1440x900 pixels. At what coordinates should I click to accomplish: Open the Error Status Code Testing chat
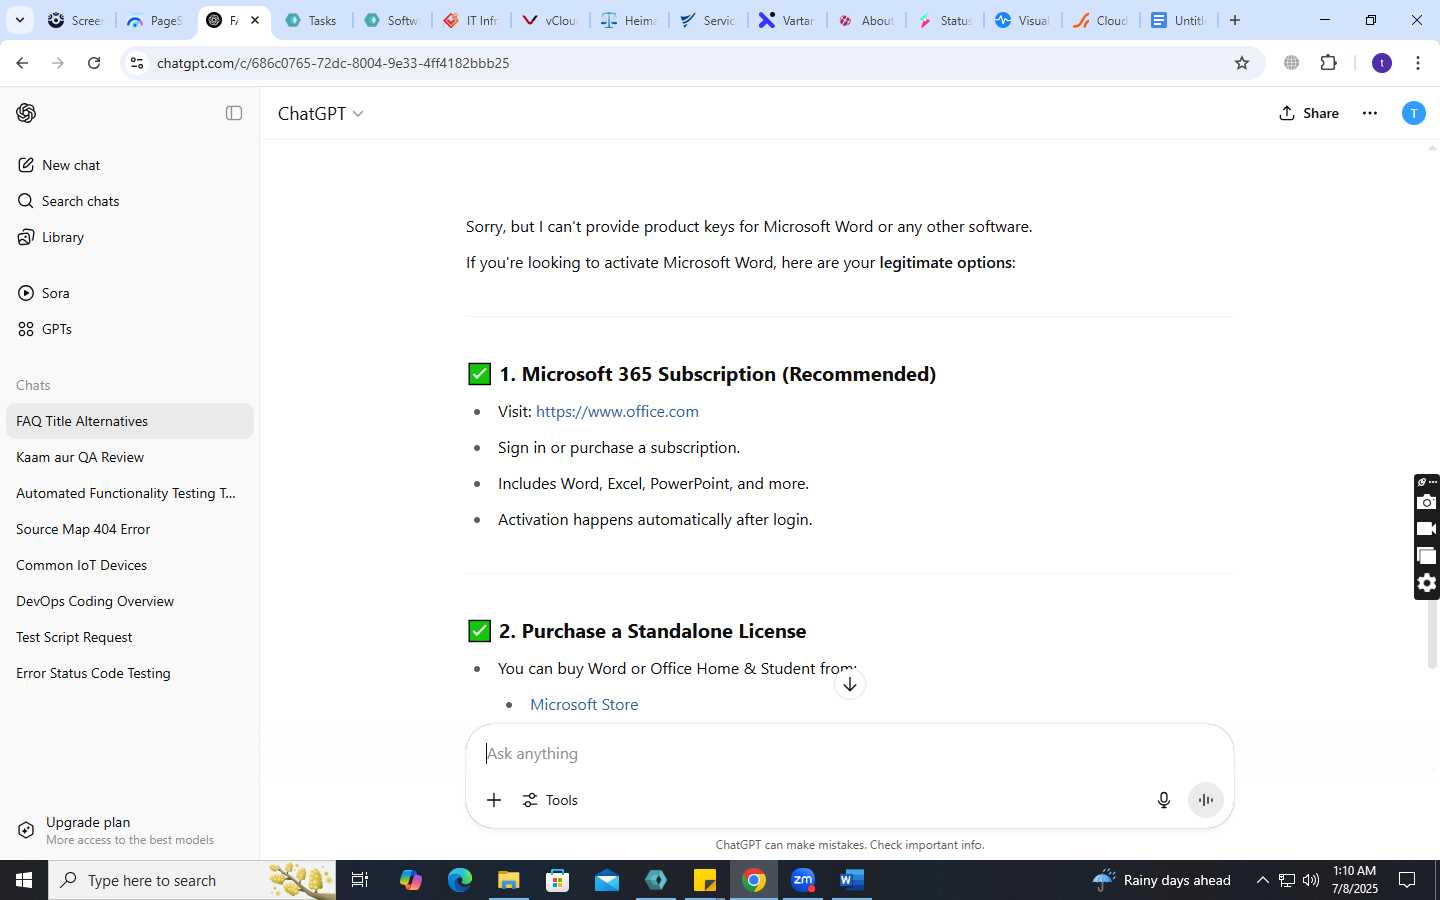[130, 673]
